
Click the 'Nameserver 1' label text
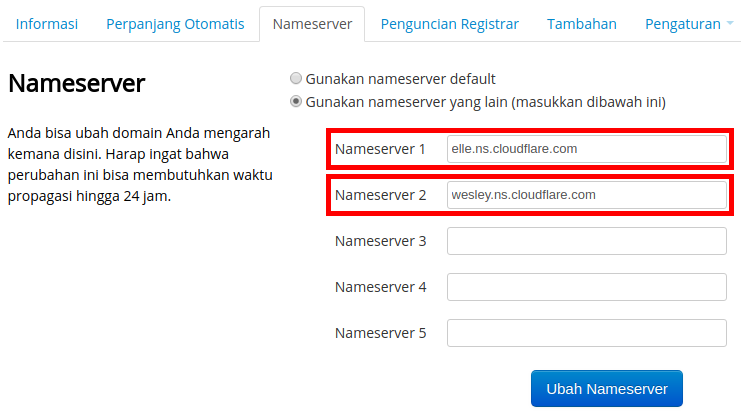(380, 149)
